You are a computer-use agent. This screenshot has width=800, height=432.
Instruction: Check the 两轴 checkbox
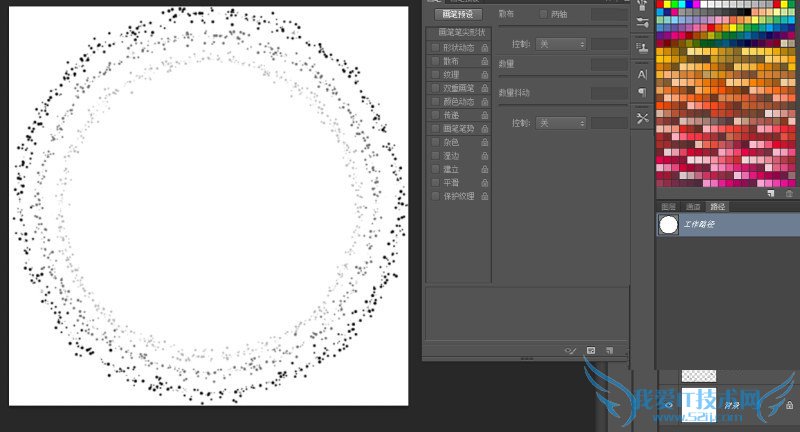[x=543, y=14]
